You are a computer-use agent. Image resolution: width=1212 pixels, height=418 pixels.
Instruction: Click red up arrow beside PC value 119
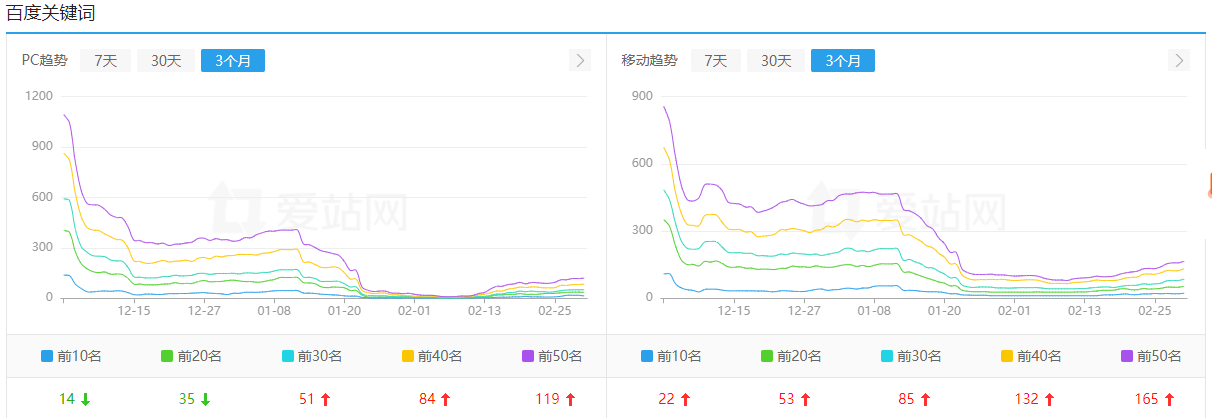570,400
